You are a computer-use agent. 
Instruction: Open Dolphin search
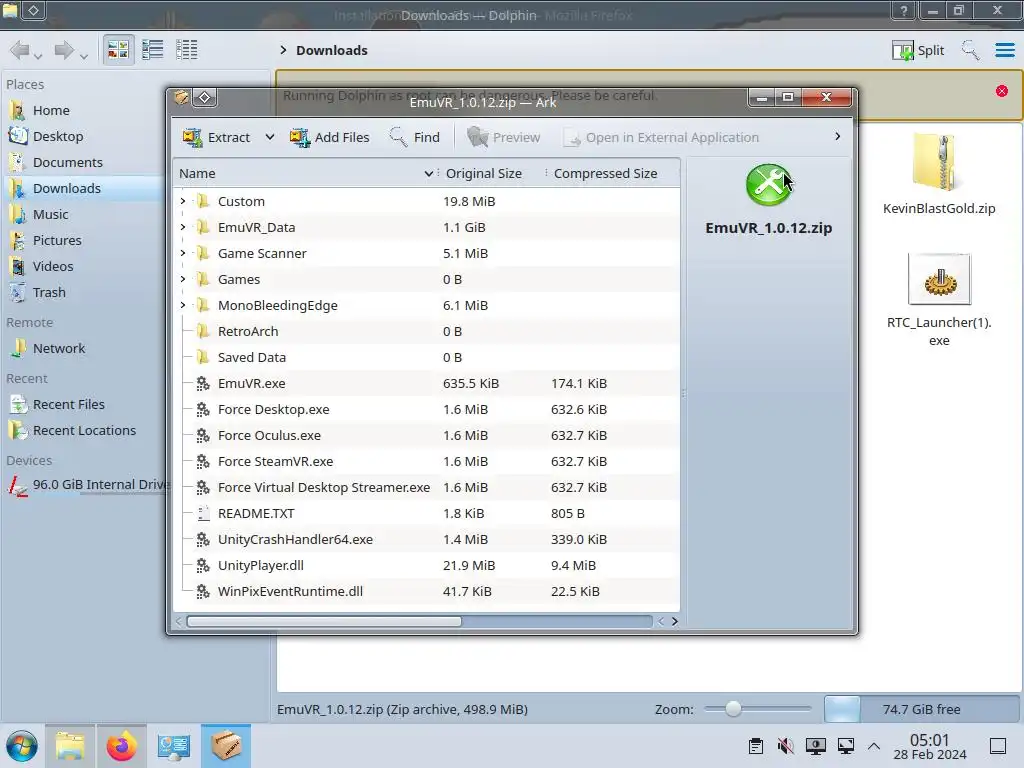pyautogui.click(x=970, y=50)
